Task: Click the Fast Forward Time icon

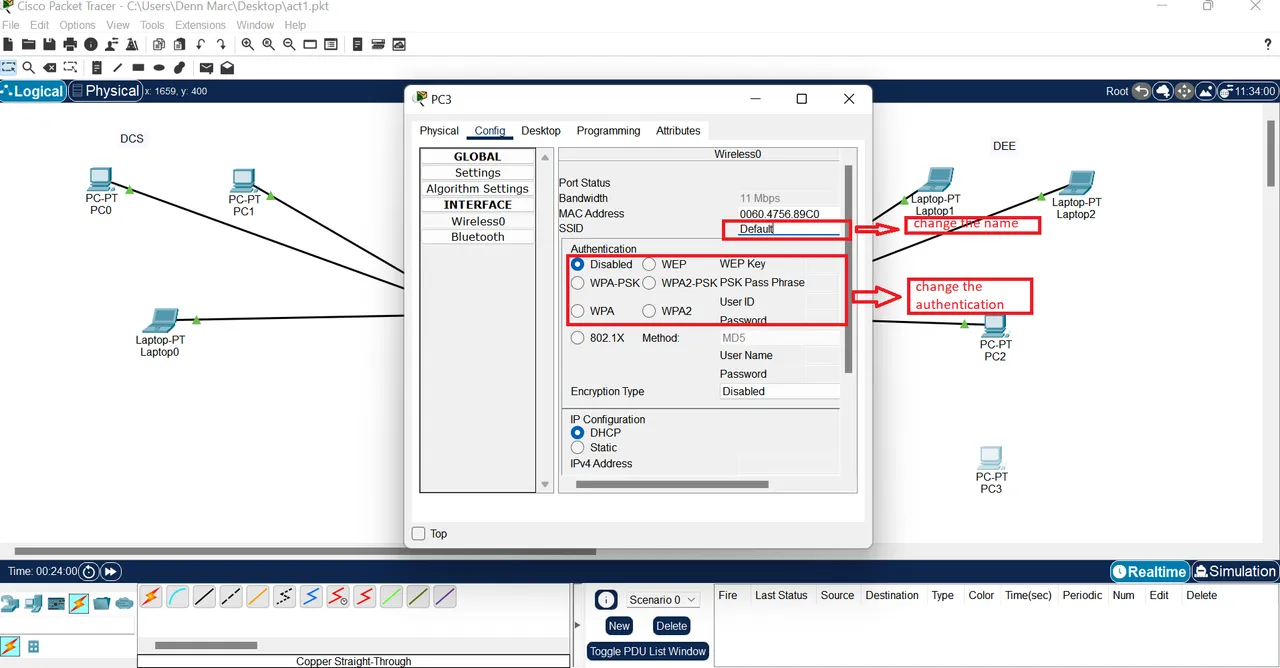Action: pyautogui.click(x=111, y=572)
